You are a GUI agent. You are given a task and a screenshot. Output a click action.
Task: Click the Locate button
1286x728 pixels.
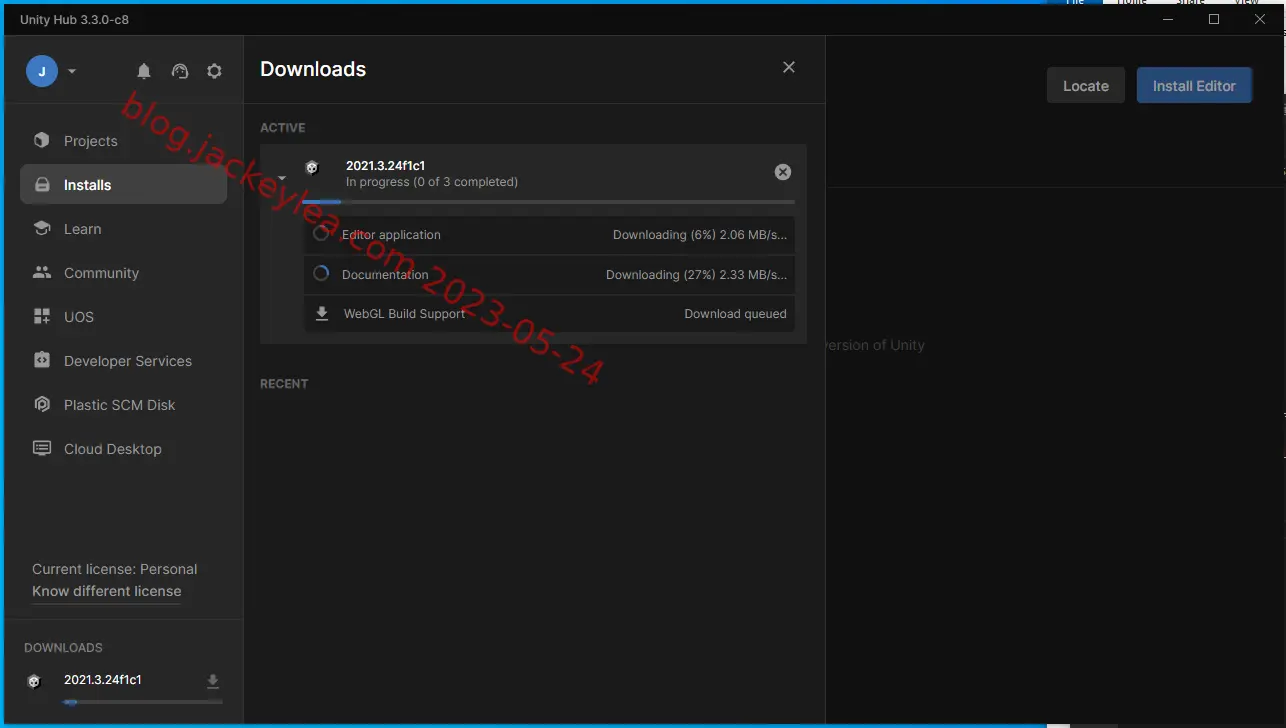coord(1086,86)
